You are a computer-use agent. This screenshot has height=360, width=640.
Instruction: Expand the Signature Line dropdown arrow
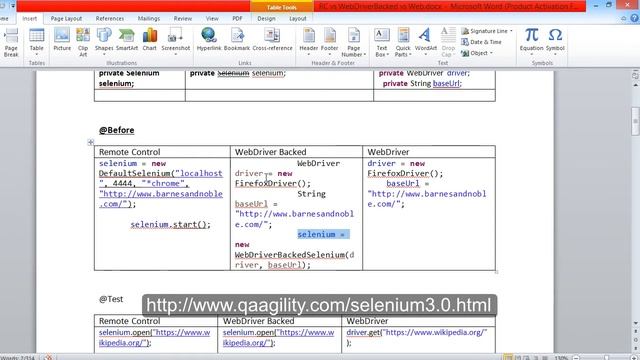(511, 31)
